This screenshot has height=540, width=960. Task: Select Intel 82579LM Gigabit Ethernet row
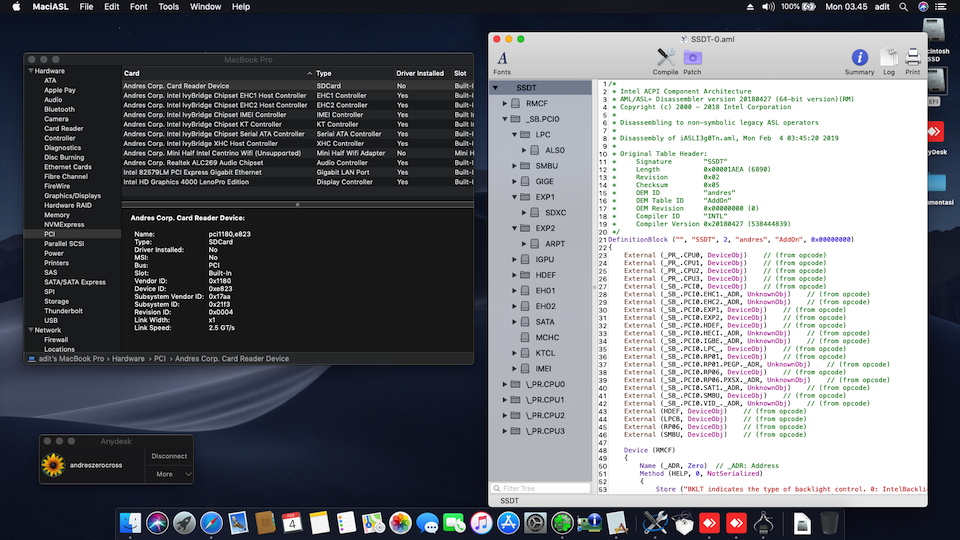298,173
